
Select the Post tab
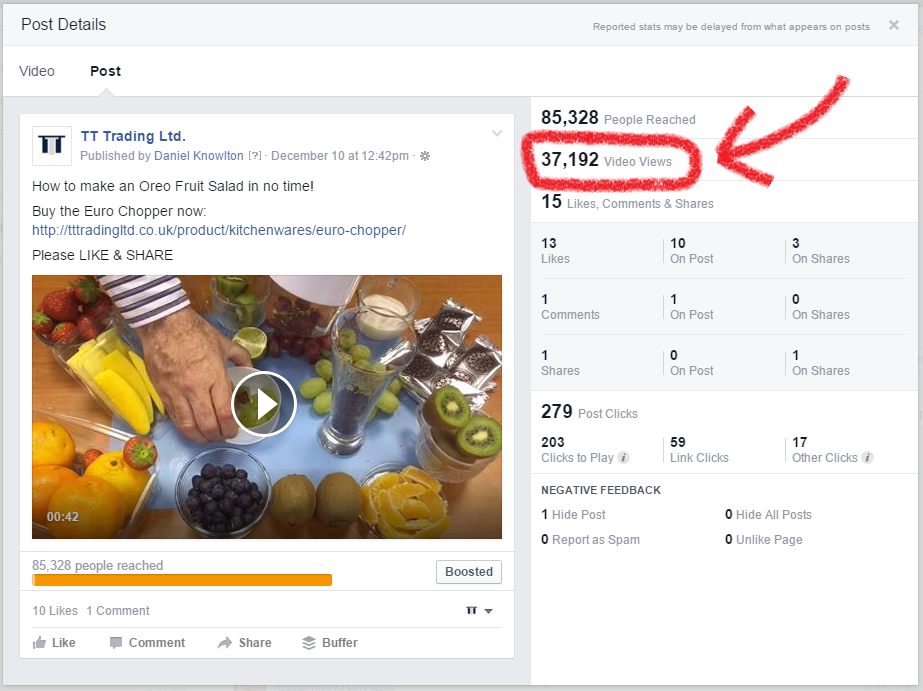click(x=105, y=71)
